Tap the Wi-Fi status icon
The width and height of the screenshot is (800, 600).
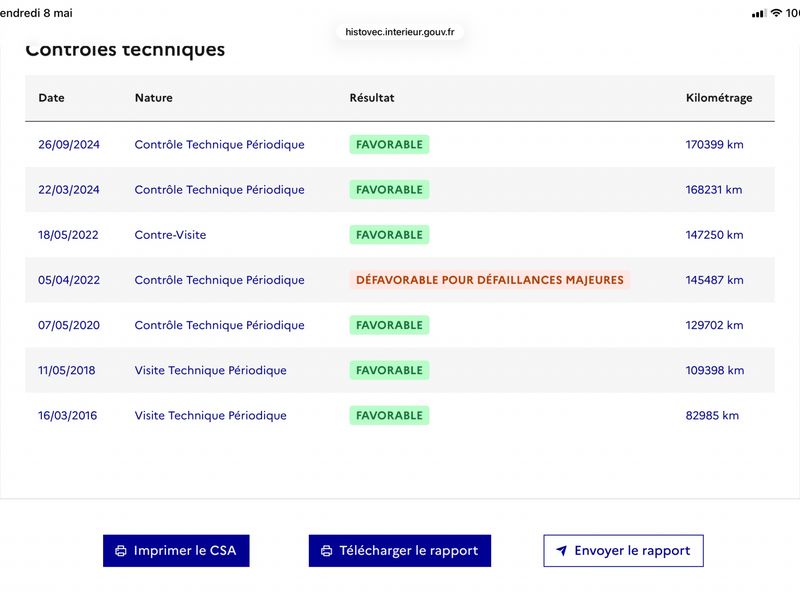pyautogui.click(x=776, y=13)
